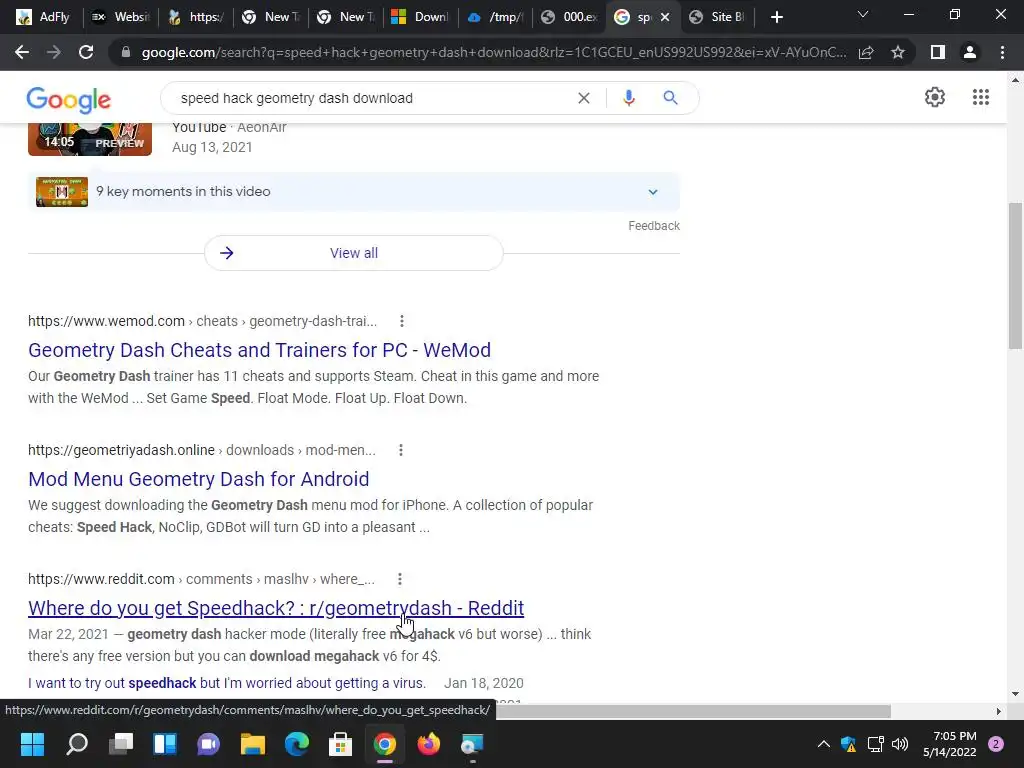Click the address bar URL
Screen dimensions: 1024x768
click(494, 52)
